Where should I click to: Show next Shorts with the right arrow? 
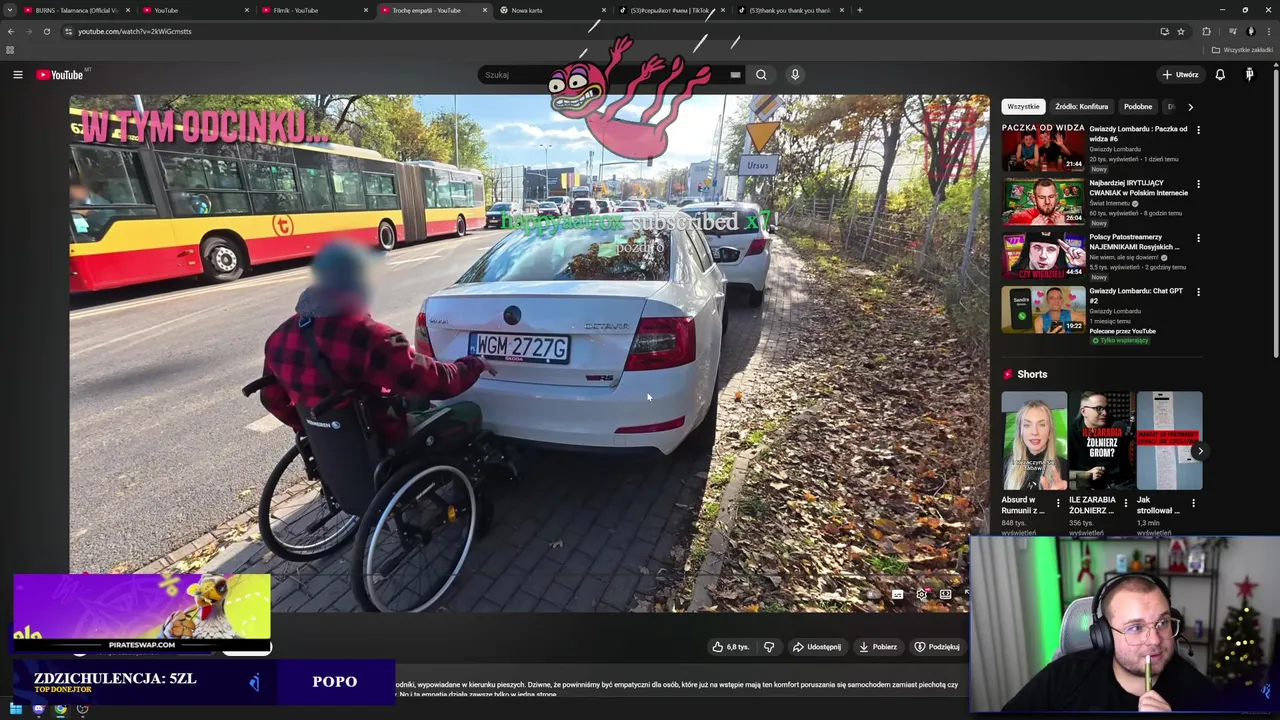coord(1200,451)
